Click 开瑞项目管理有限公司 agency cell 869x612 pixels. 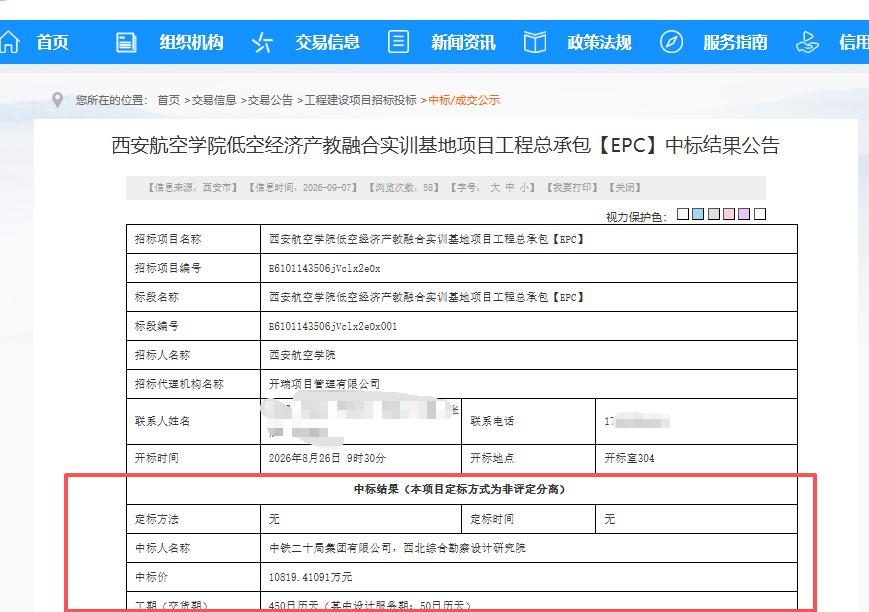529,384
